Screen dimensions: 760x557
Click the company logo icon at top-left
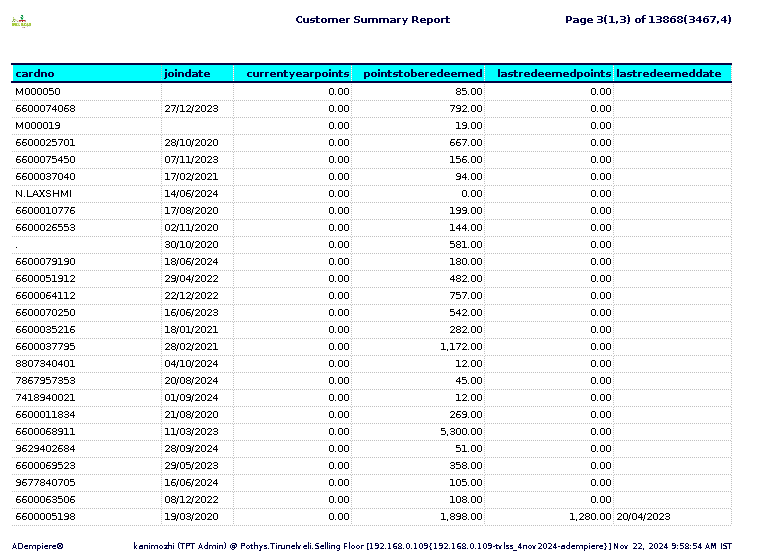coord(21,21)
